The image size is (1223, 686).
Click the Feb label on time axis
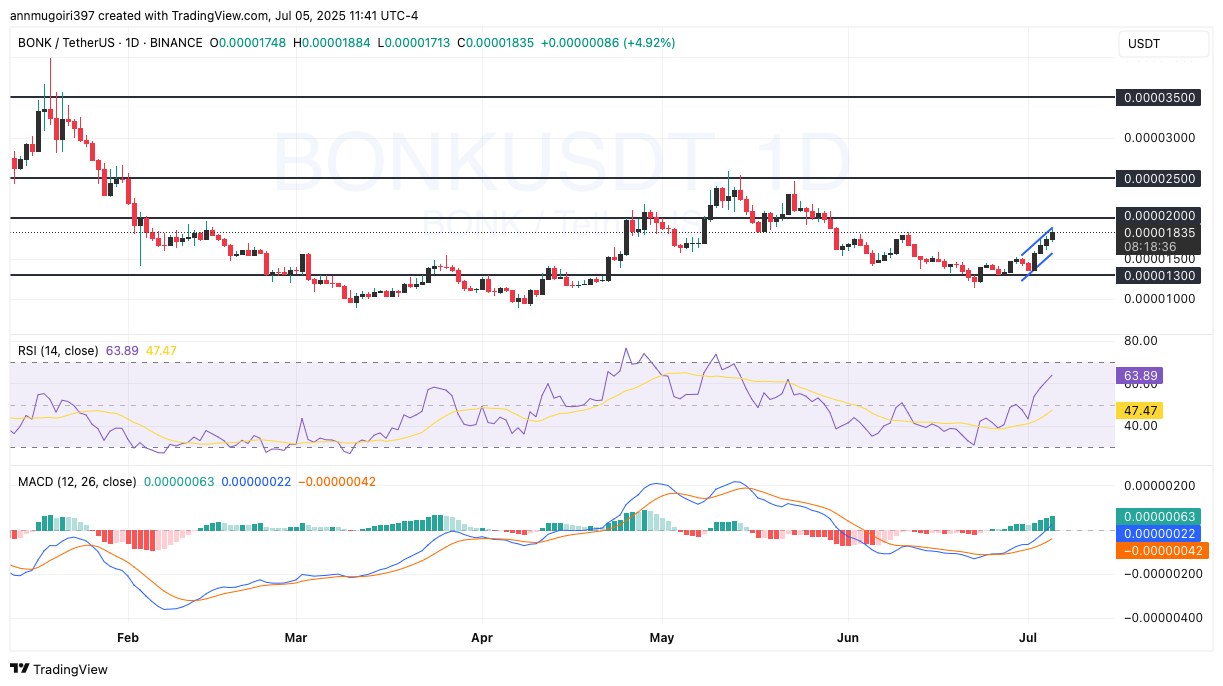[x=127, y=636]
